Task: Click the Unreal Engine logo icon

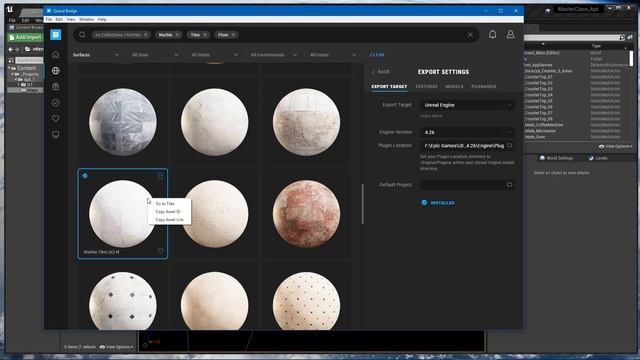Action: (x=9, y=9)
